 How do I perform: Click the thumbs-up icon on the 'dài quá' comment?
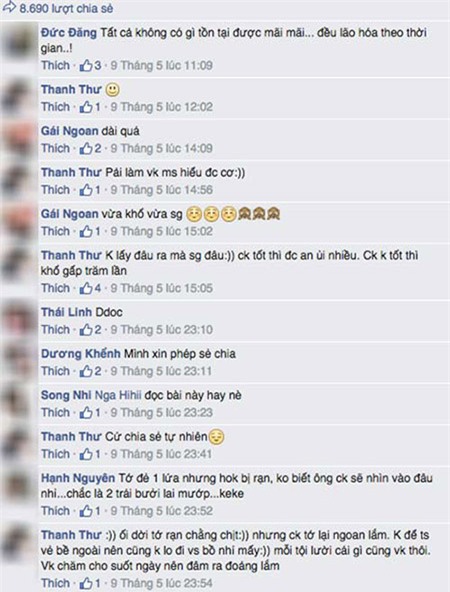[x=86, y=149]
